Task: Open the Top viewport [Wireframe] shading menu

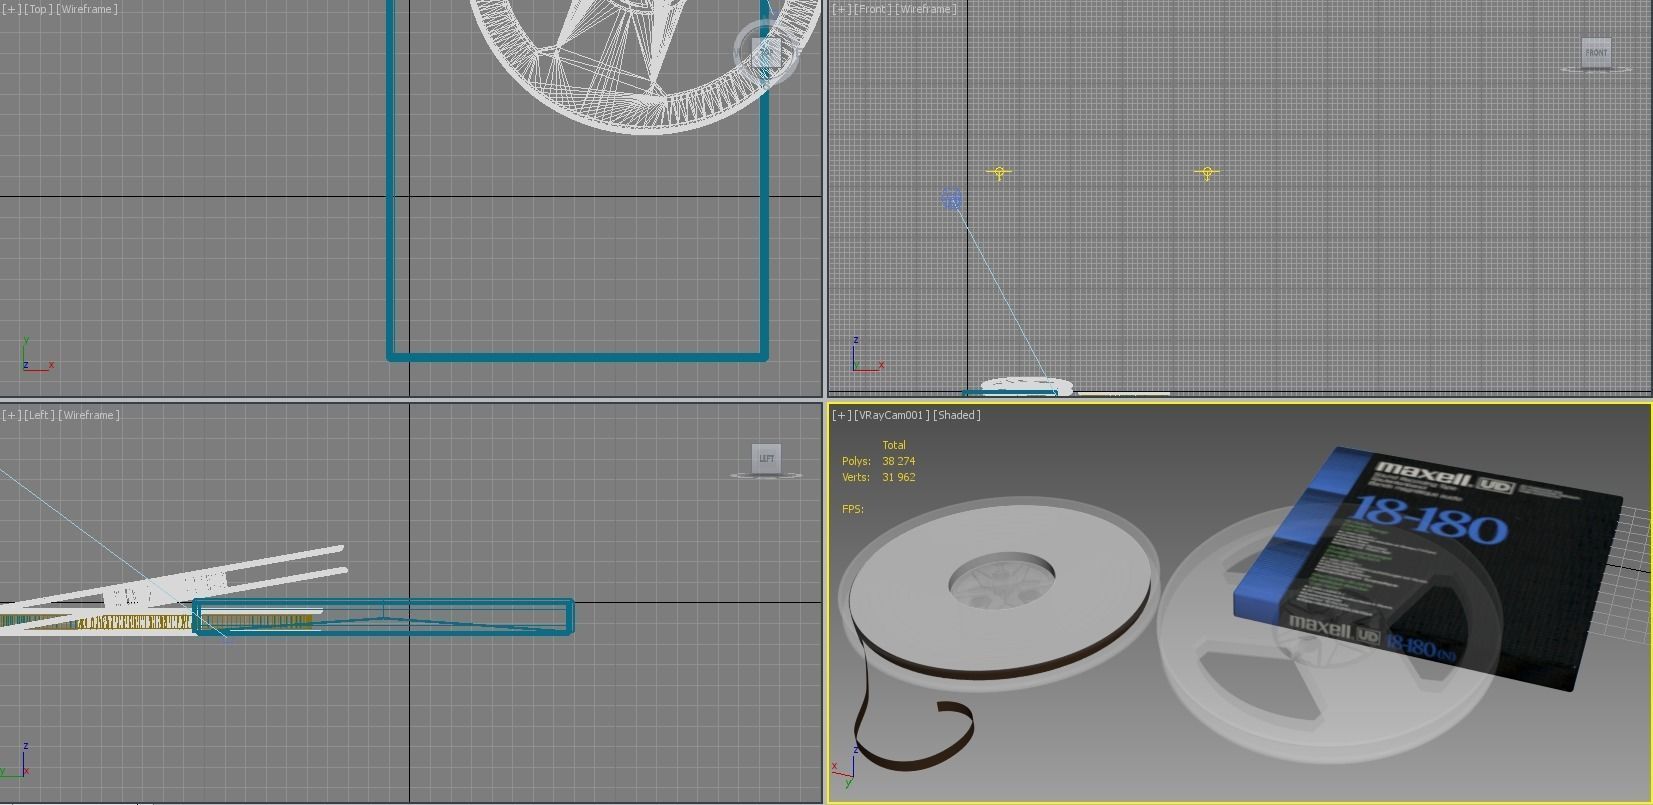Action: tap(87, 9)
